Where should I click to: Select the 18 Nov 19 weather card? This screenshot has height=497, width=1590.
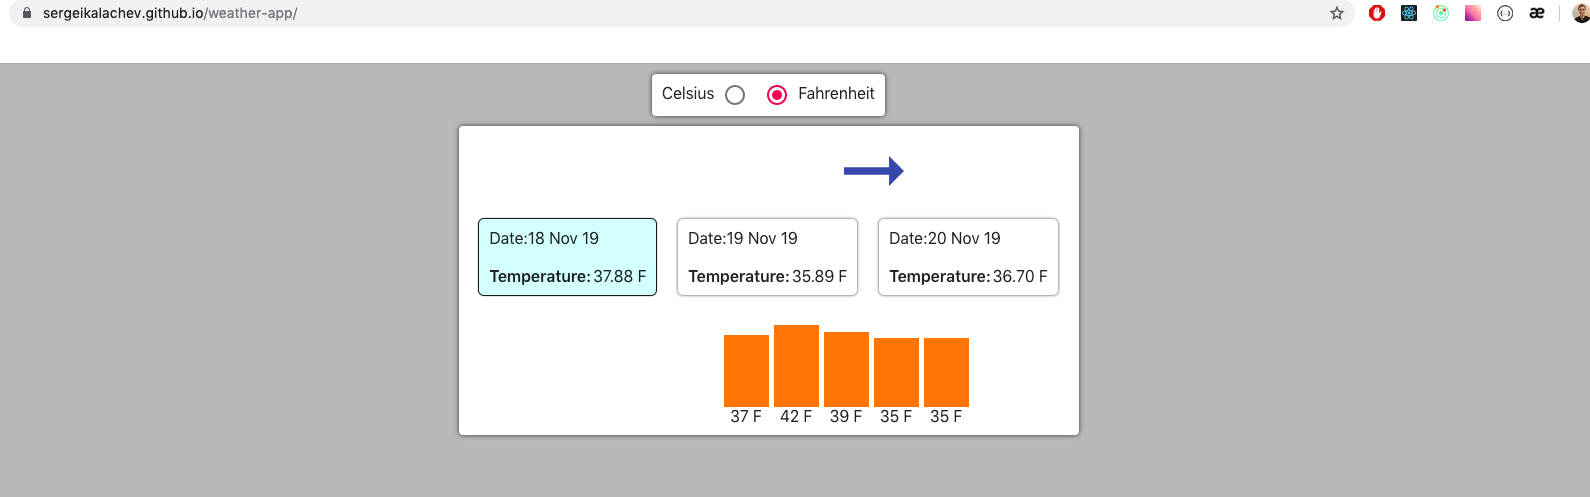(x=567, y=257)
